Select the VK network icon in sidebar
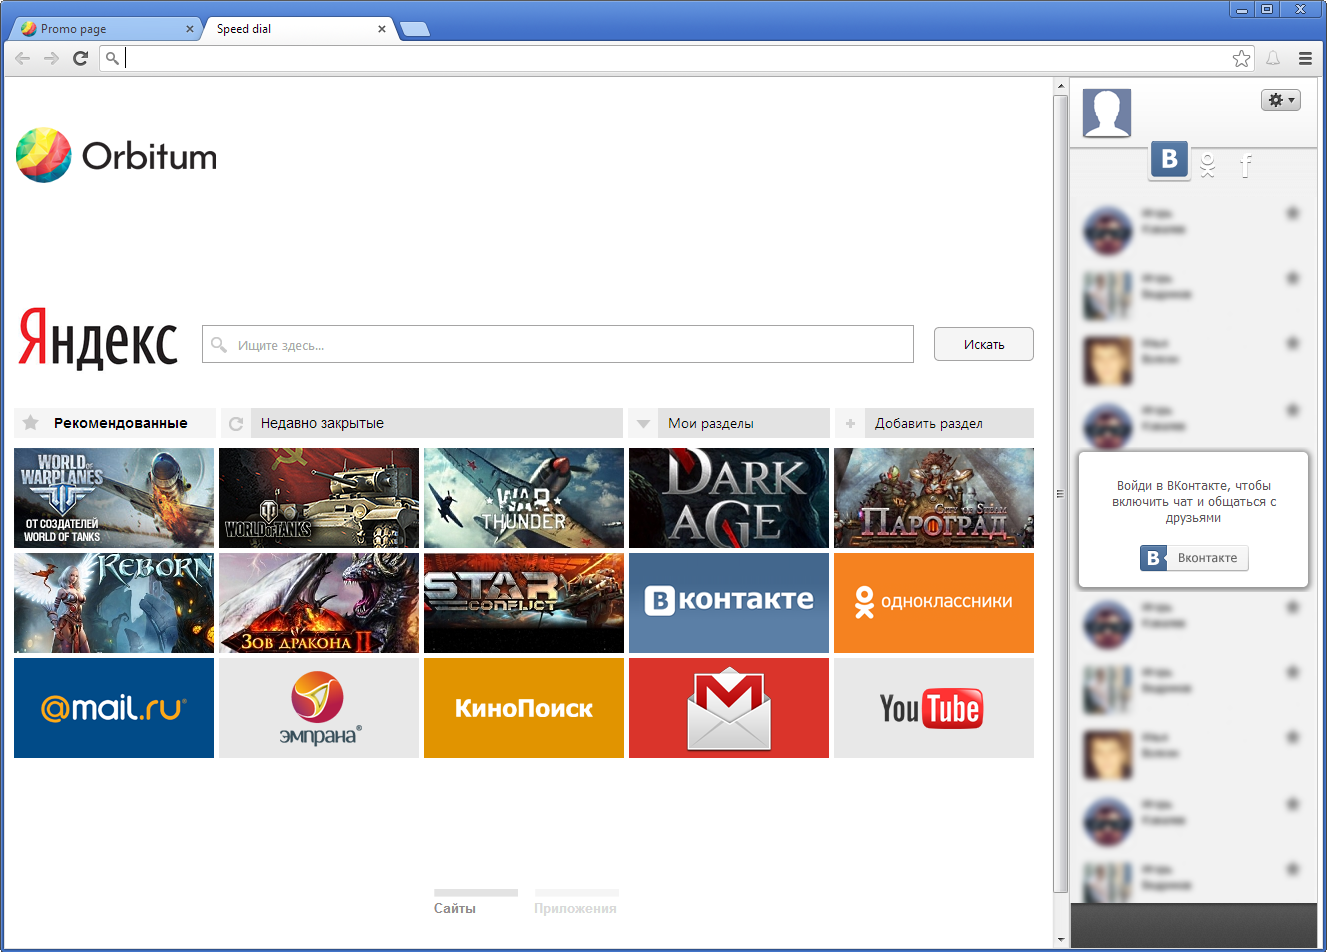 [x=1169, y=160]
